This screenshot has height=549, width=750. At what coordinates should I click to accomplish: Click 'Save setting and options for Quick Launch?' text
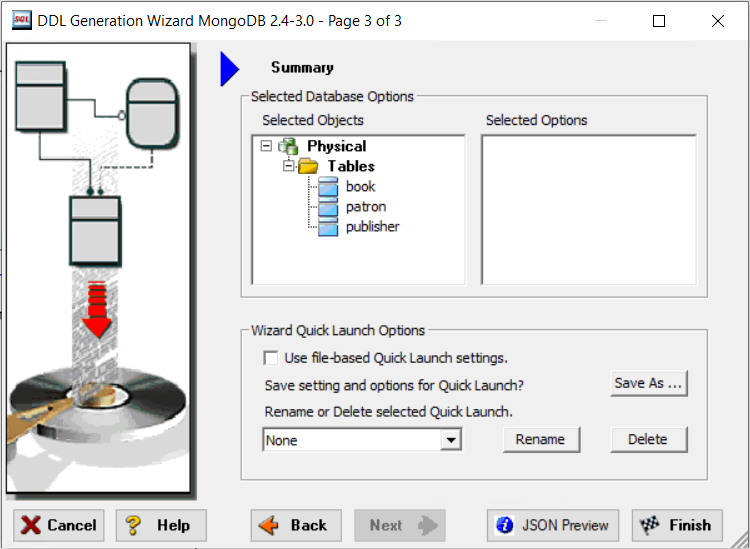point(394,385)
